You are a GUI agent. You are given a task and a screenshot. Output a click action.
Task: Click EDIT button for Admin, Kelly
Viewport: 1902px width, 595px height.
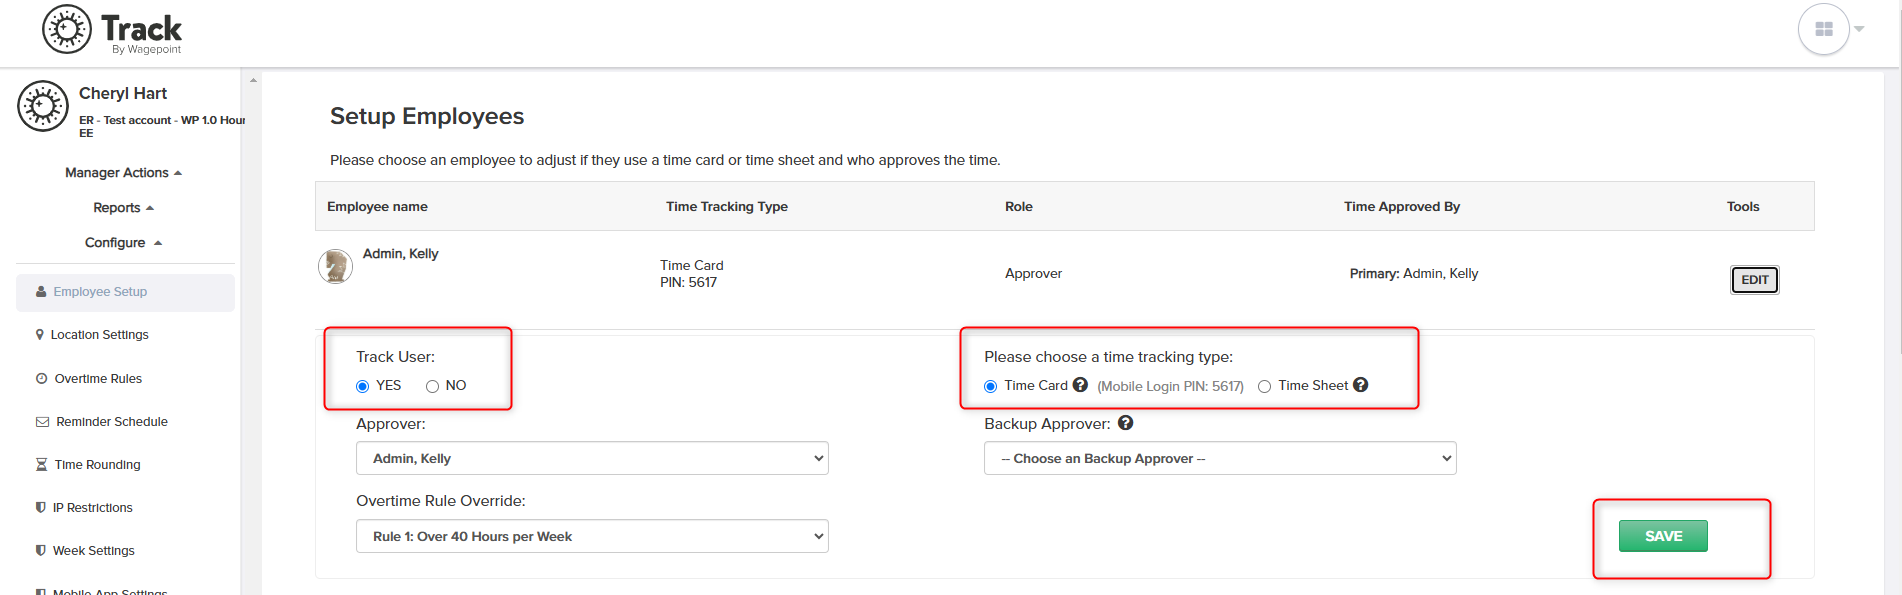coord(1755,280)
